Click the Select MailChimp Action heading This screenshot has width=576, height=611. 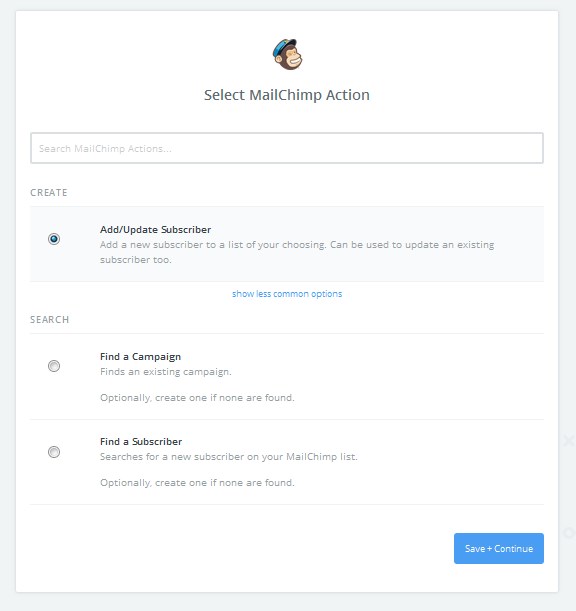click(287, 95)
